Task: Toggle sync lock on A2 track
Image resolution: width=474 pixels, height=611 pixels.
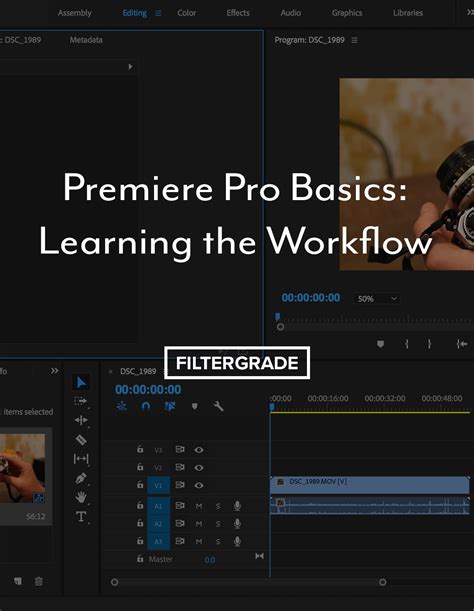Action: click(180, 523)
